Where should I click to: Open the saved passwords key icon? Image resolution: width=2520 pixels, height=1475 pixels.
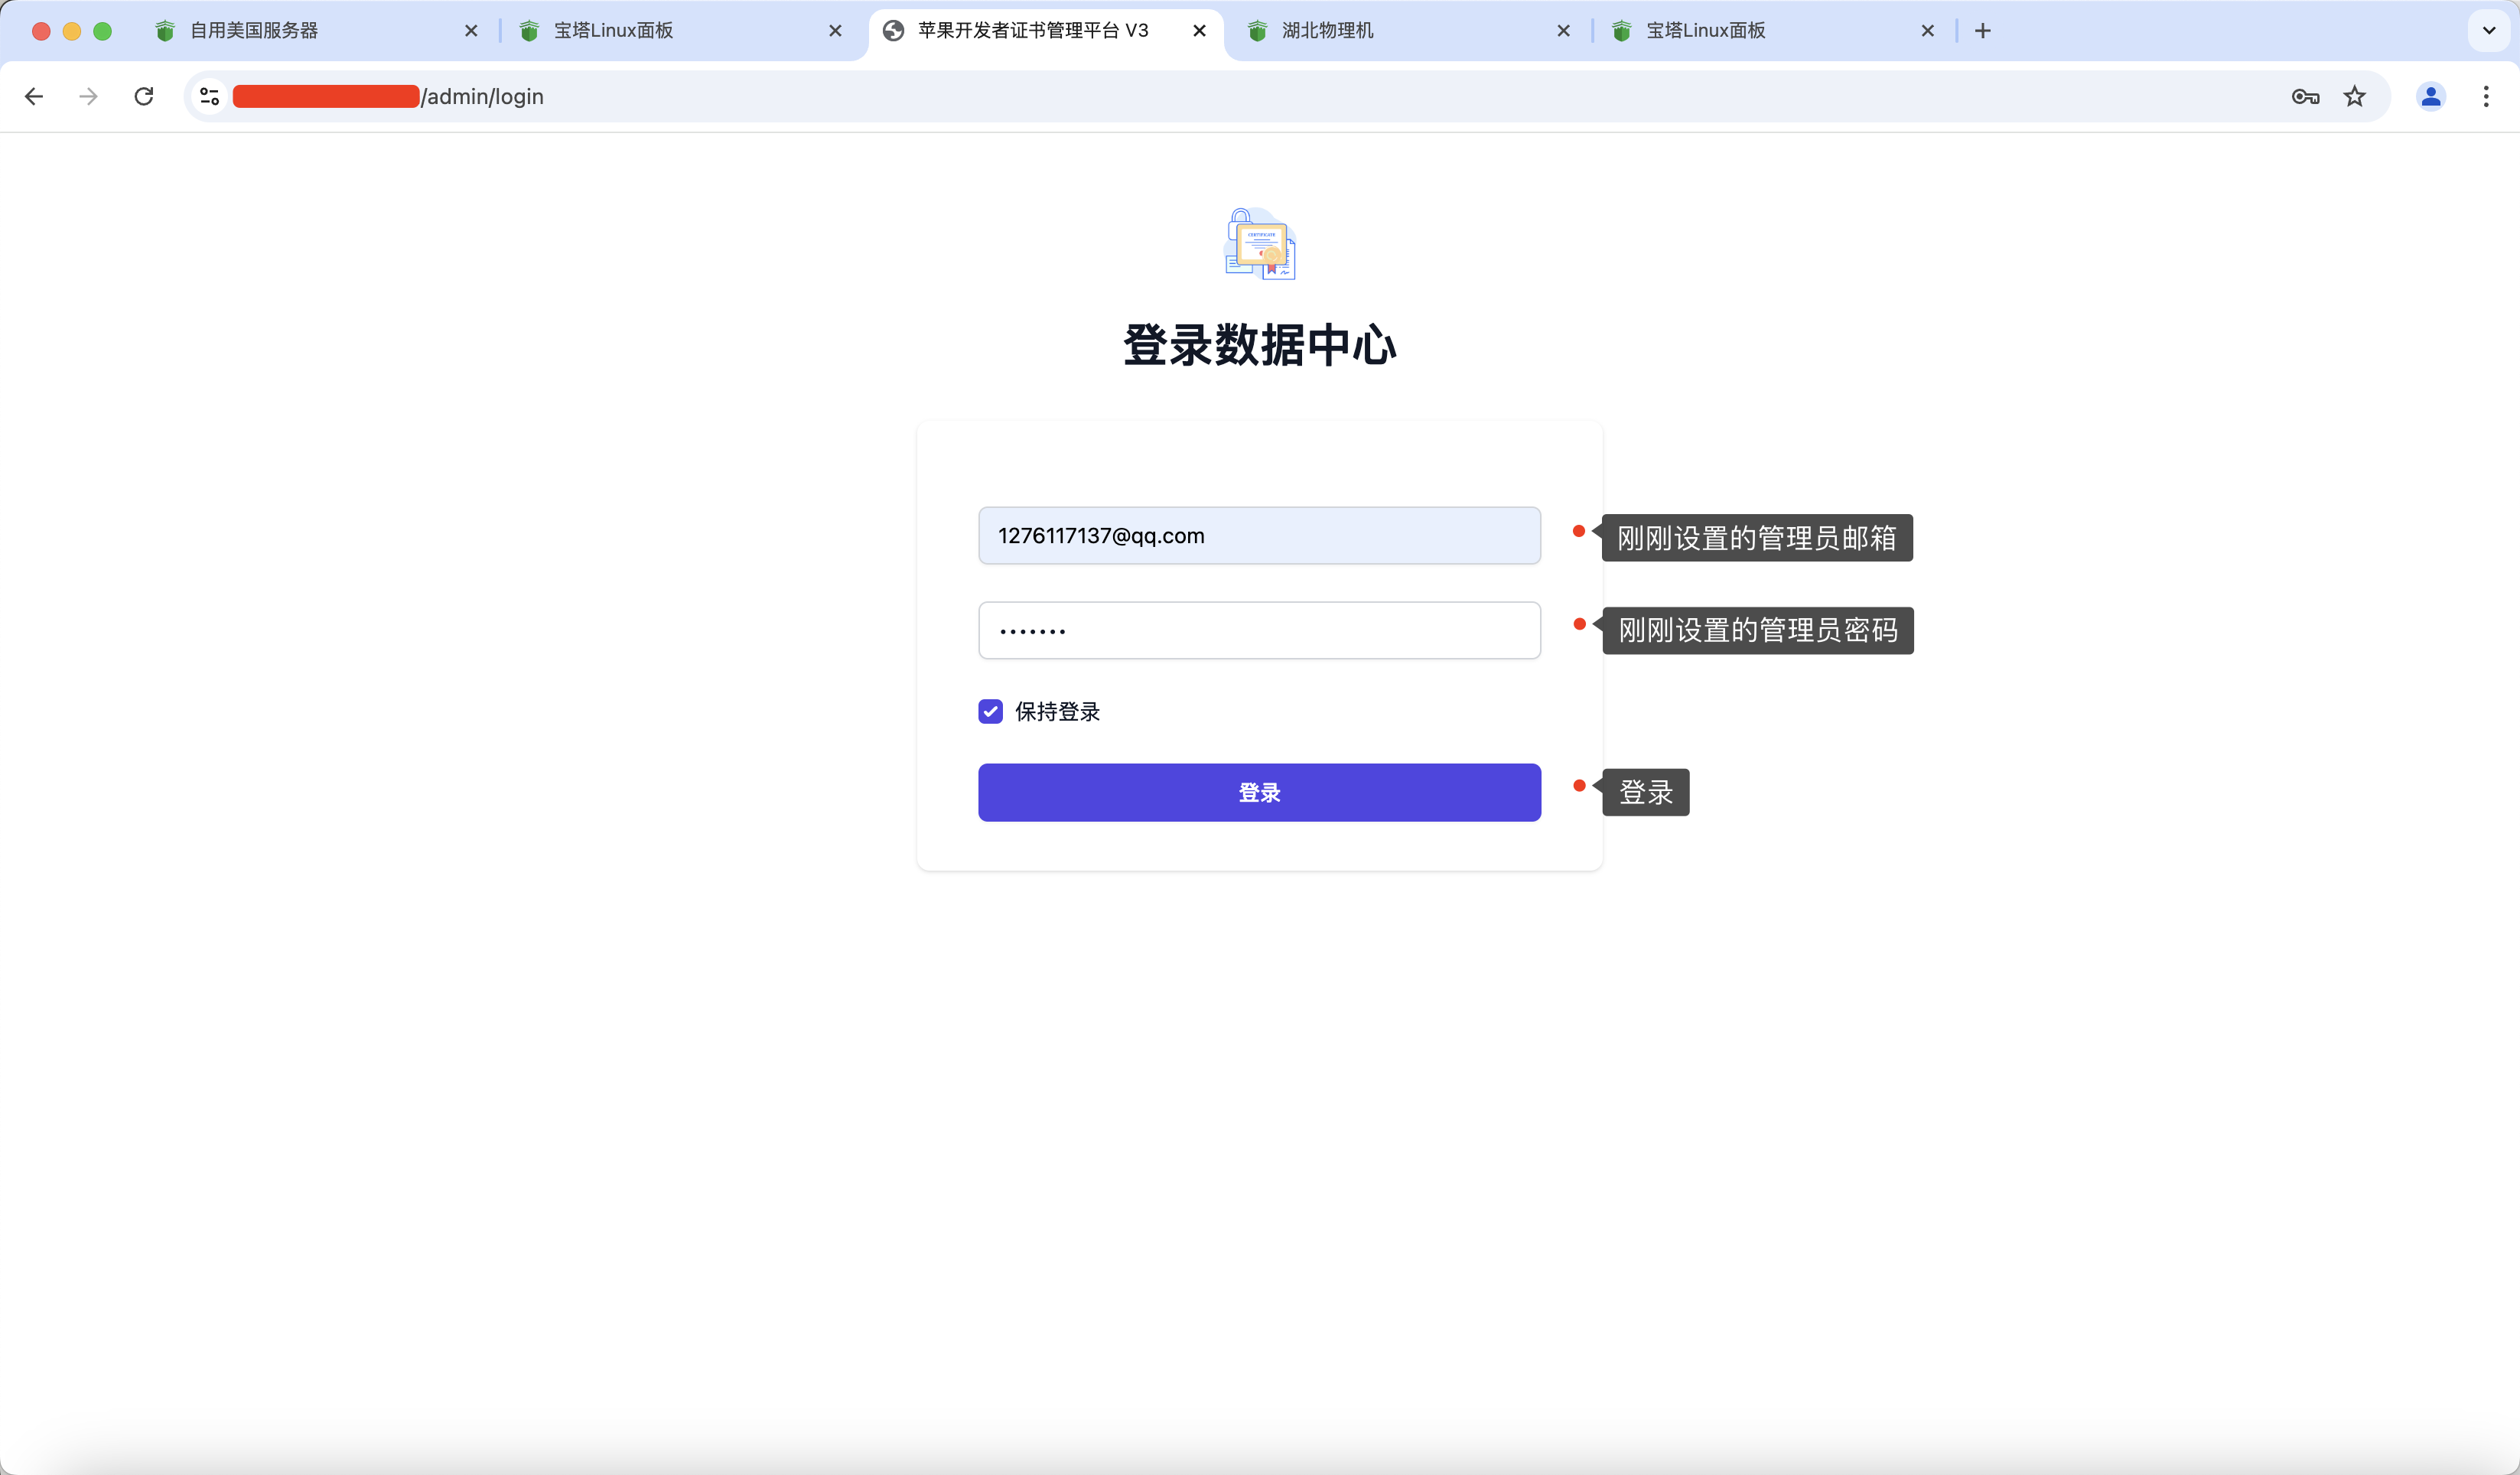tap(2305, 96)
